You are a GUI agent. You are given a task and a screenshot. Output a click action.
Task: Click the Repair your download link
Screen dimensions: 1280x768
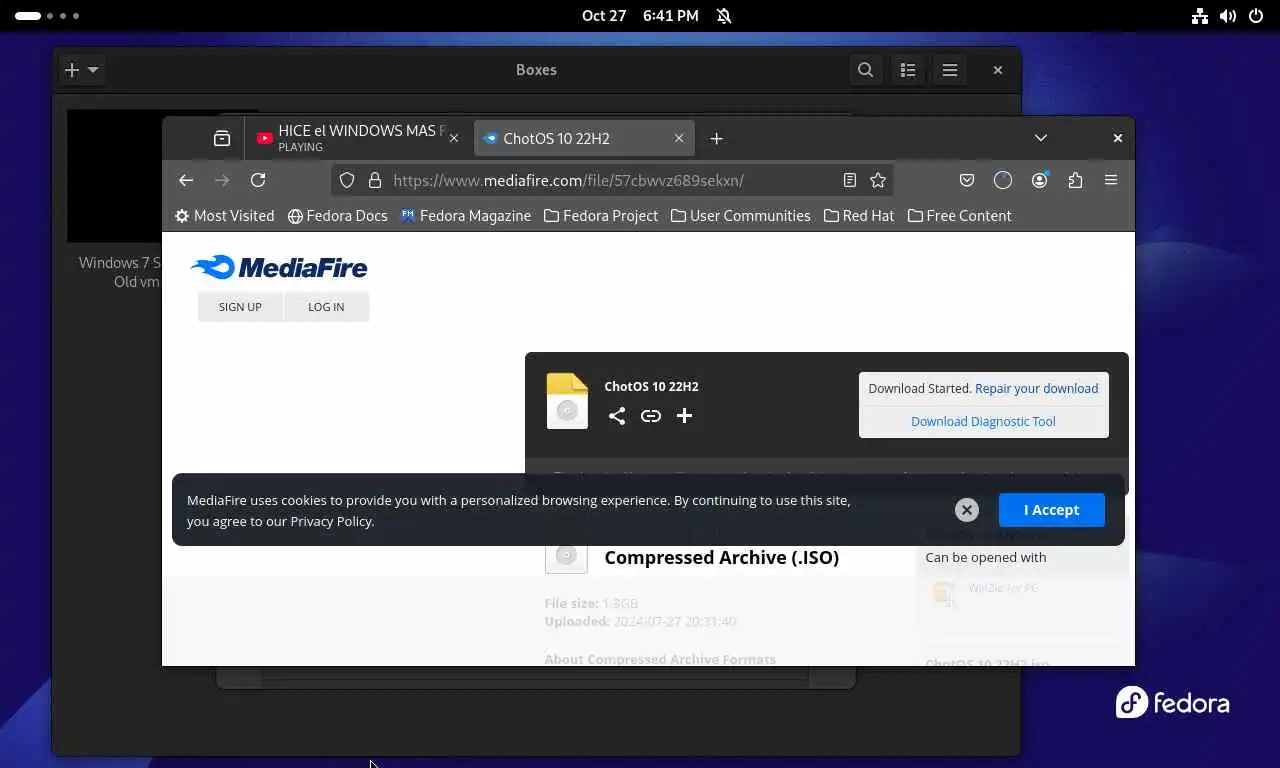click(x=1037, y=388)
